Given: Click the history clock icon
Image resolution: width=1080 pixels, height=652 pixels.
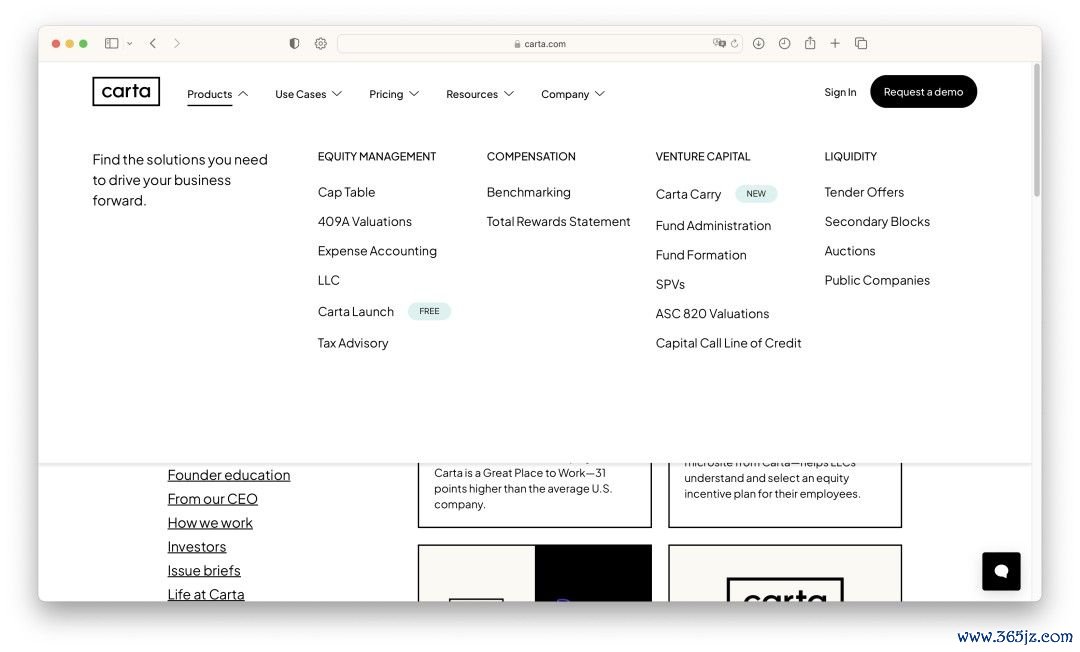Looking at the screenshot, I should coord(785,43).
